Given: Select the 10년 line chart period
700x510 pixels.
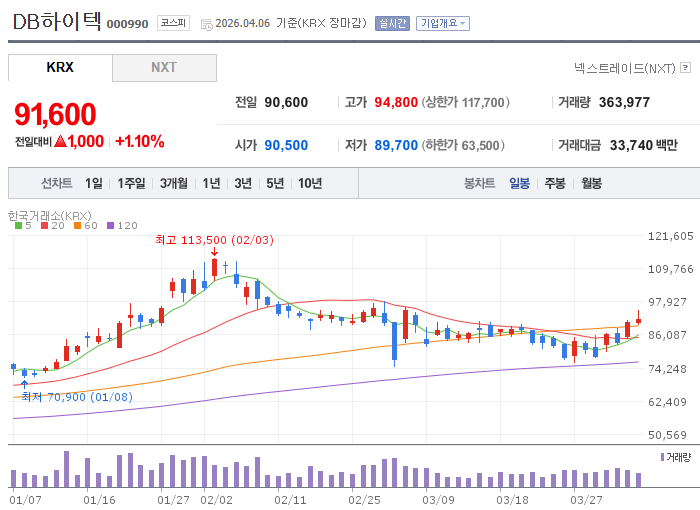Looking at the screenshot, I should point(310,183).
